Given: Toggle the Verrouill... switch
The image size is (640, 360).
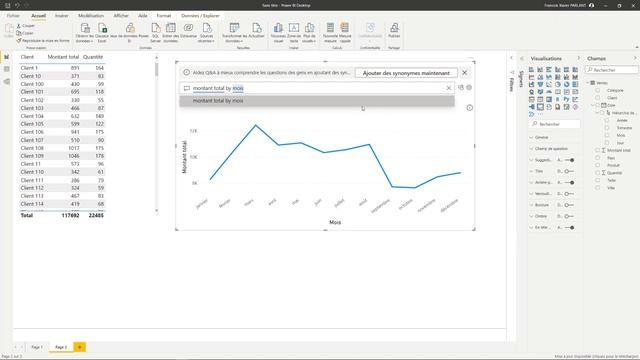Looking at the screenshot, I should tap(569, 194).
